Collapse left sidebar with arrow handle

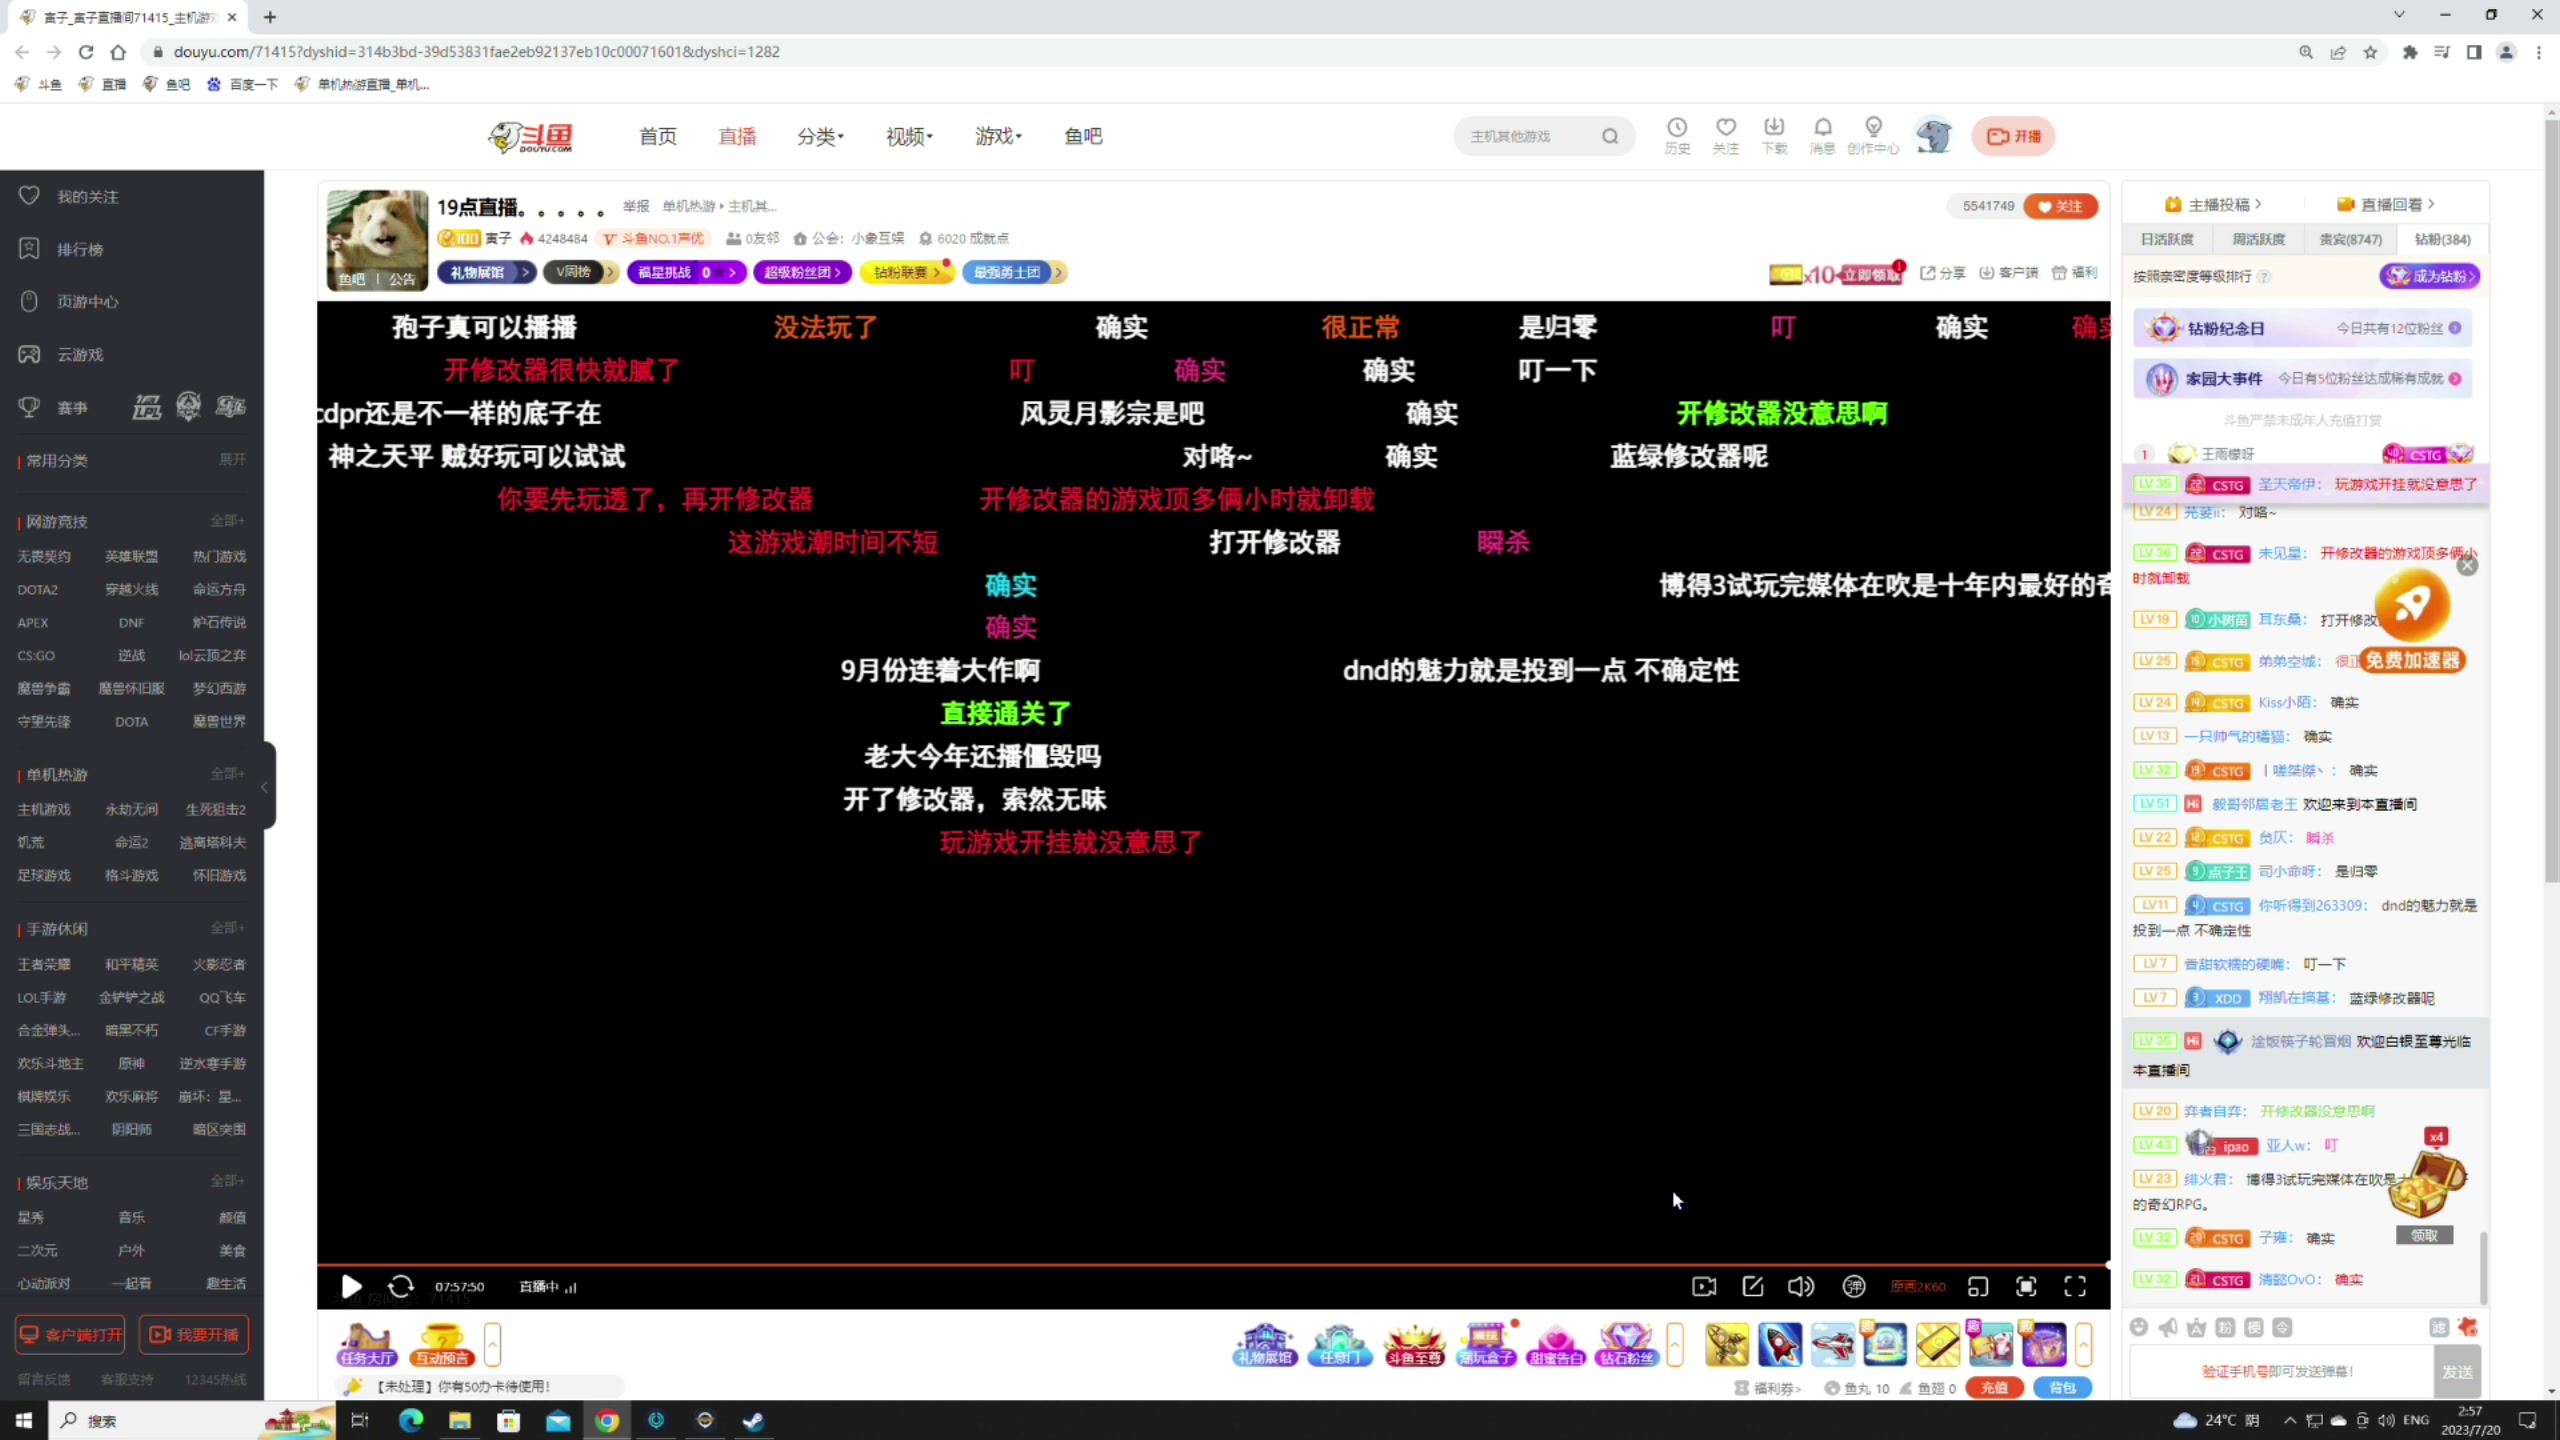(266, 786)
